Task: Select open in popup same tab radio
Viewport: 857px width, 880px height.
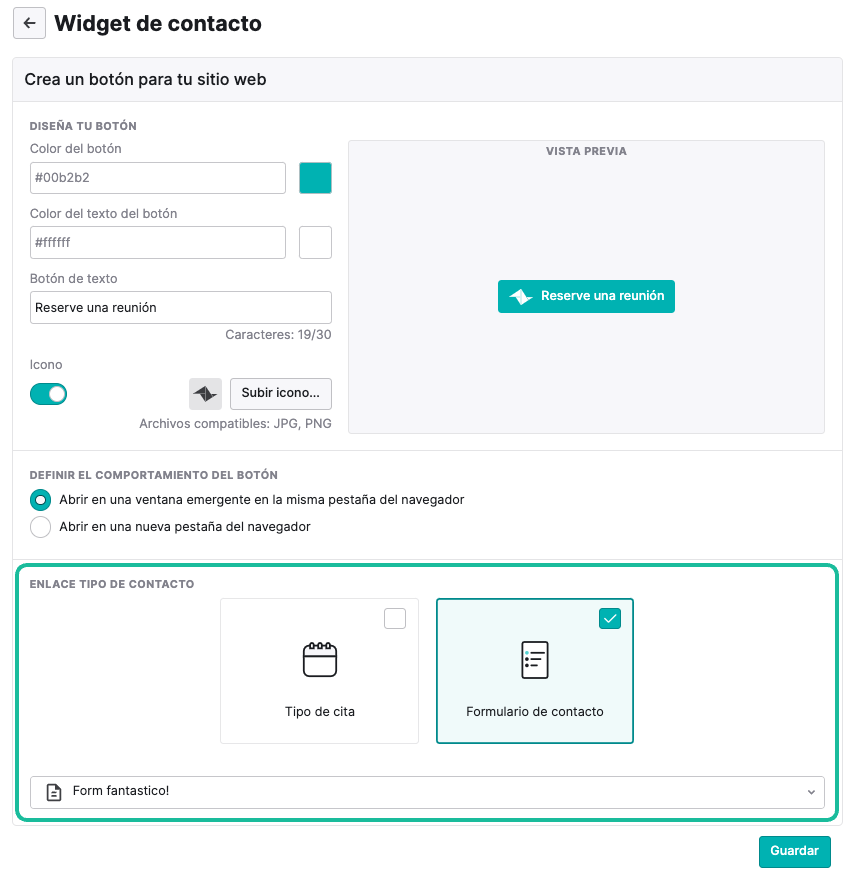Action: click(x=40, y=499)
